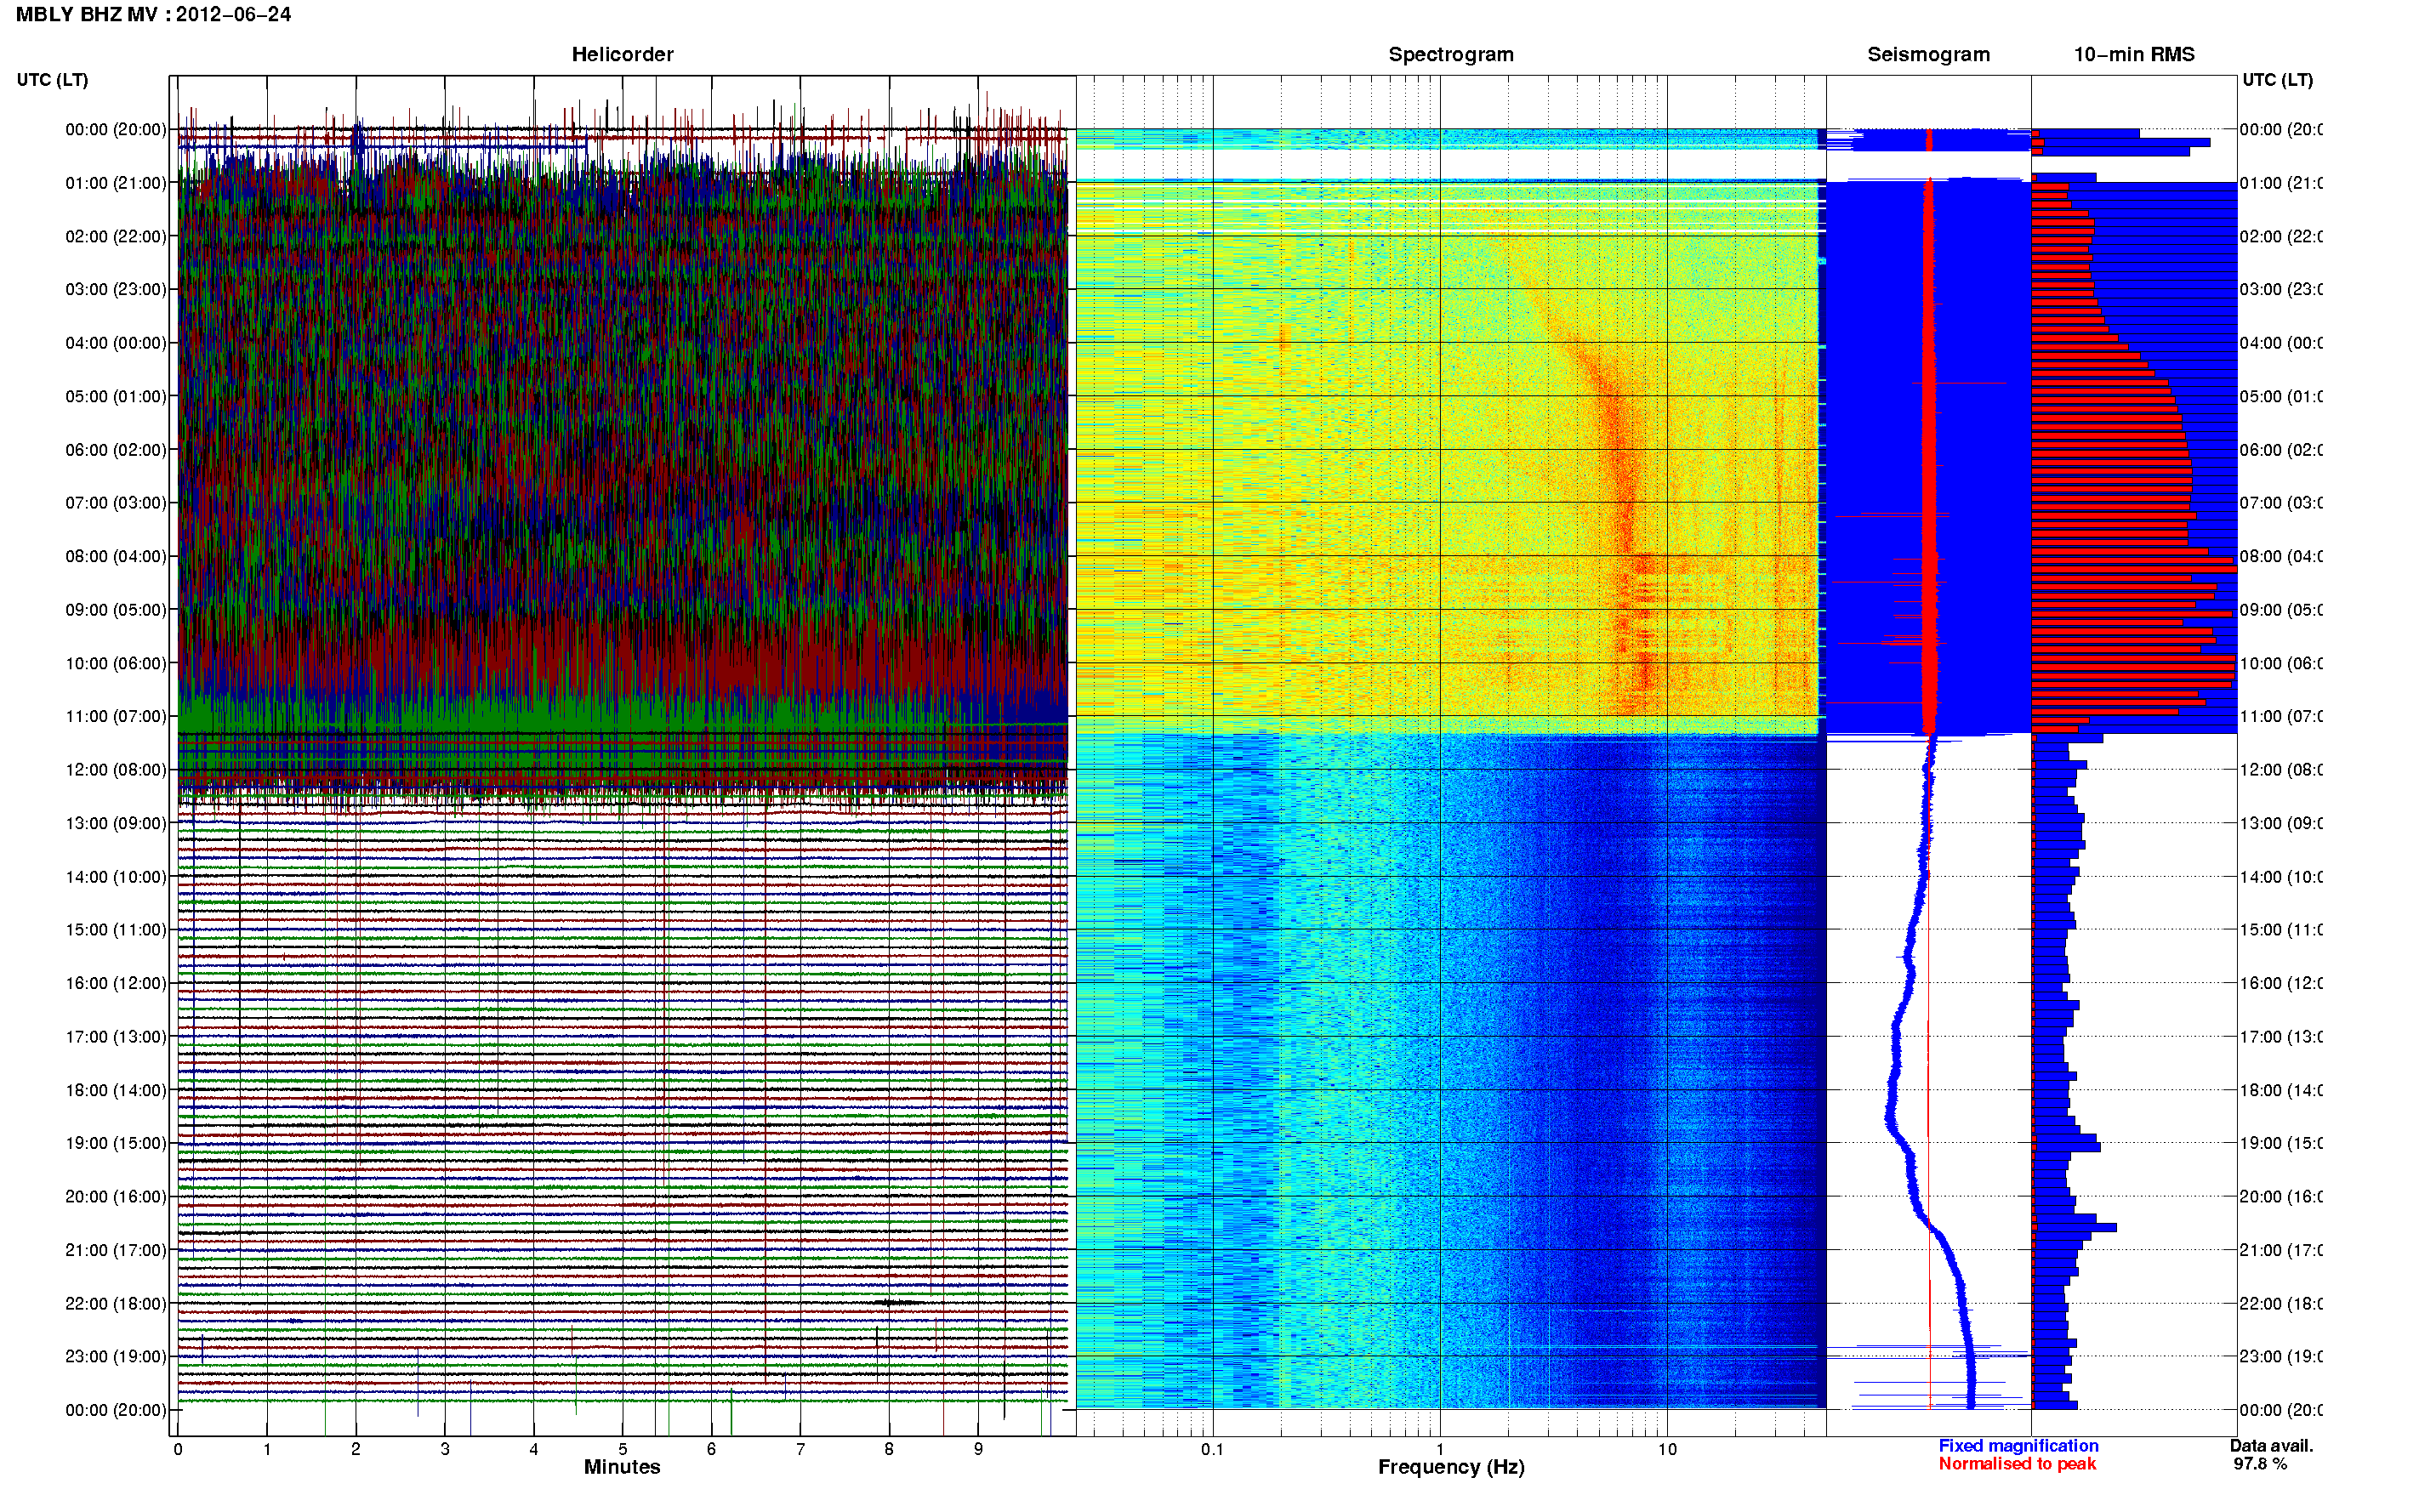
Task: Click the left 18:00 (14:00) time label
Action: pos(116,1090)
